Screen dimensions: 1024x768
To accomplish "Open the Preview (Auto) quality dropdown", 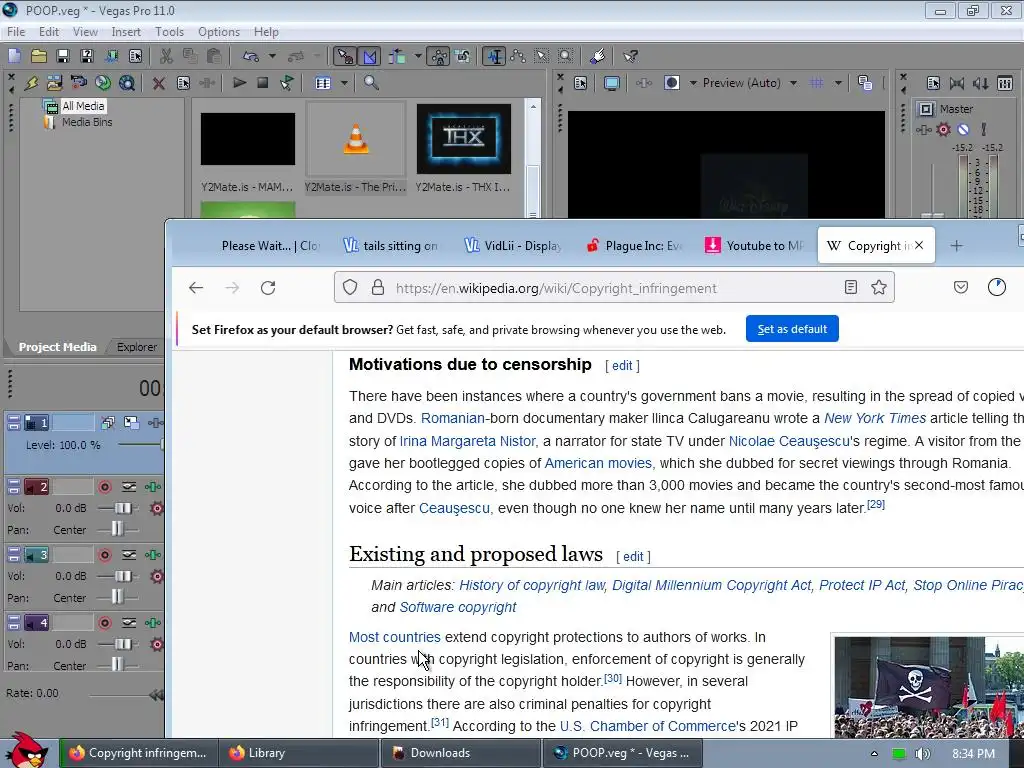I will [793, 83].
